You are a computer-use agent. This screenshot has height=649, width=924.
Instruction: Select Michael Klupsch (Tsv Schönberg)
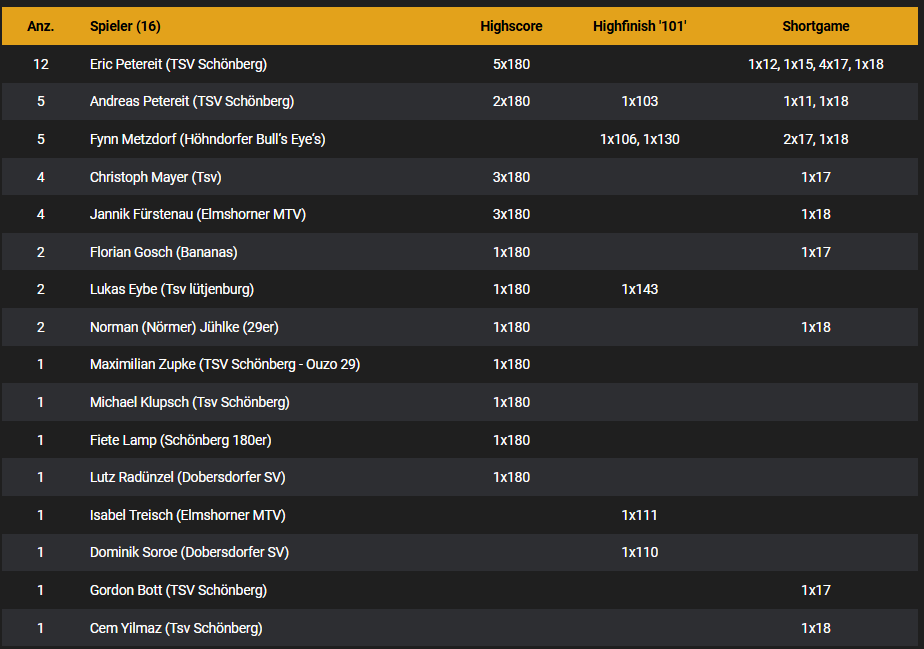(x=189, y=402)
